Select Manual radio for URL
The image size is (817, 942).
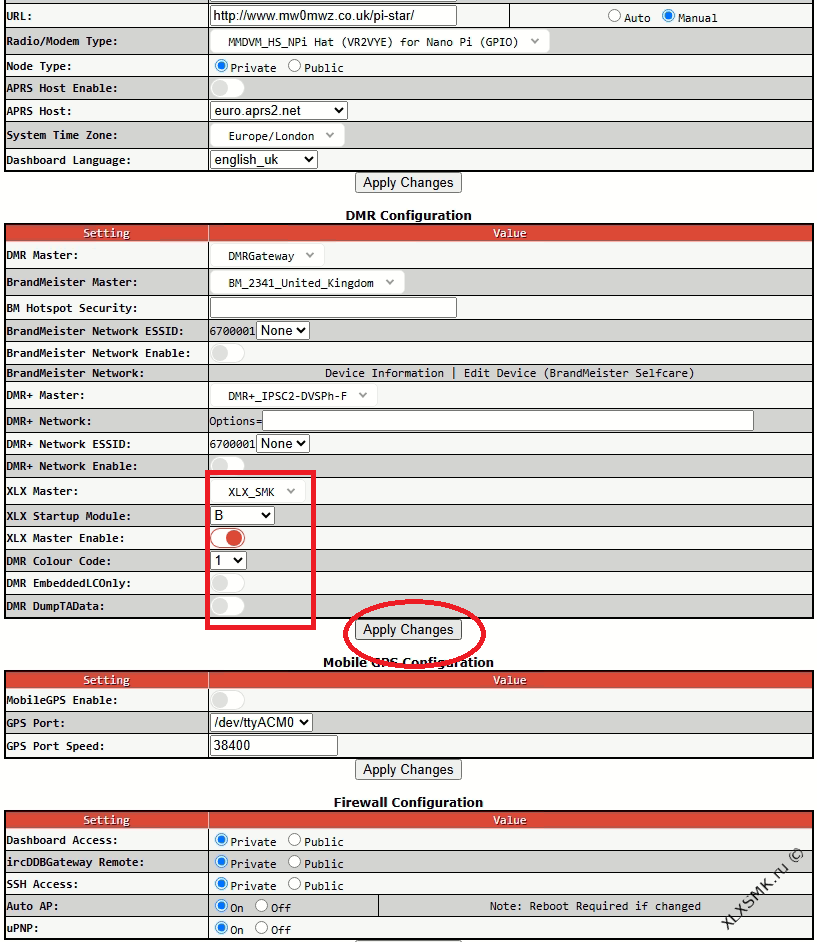(x=668, y=16)
